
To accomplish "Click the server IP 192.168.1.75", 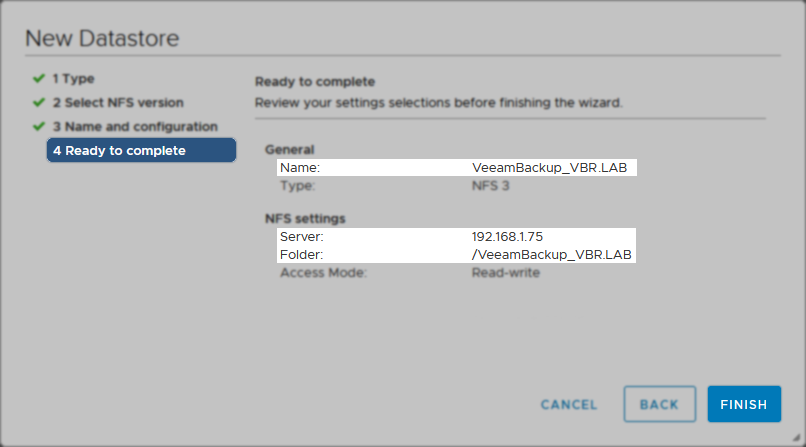I will (x=507, y=236).
